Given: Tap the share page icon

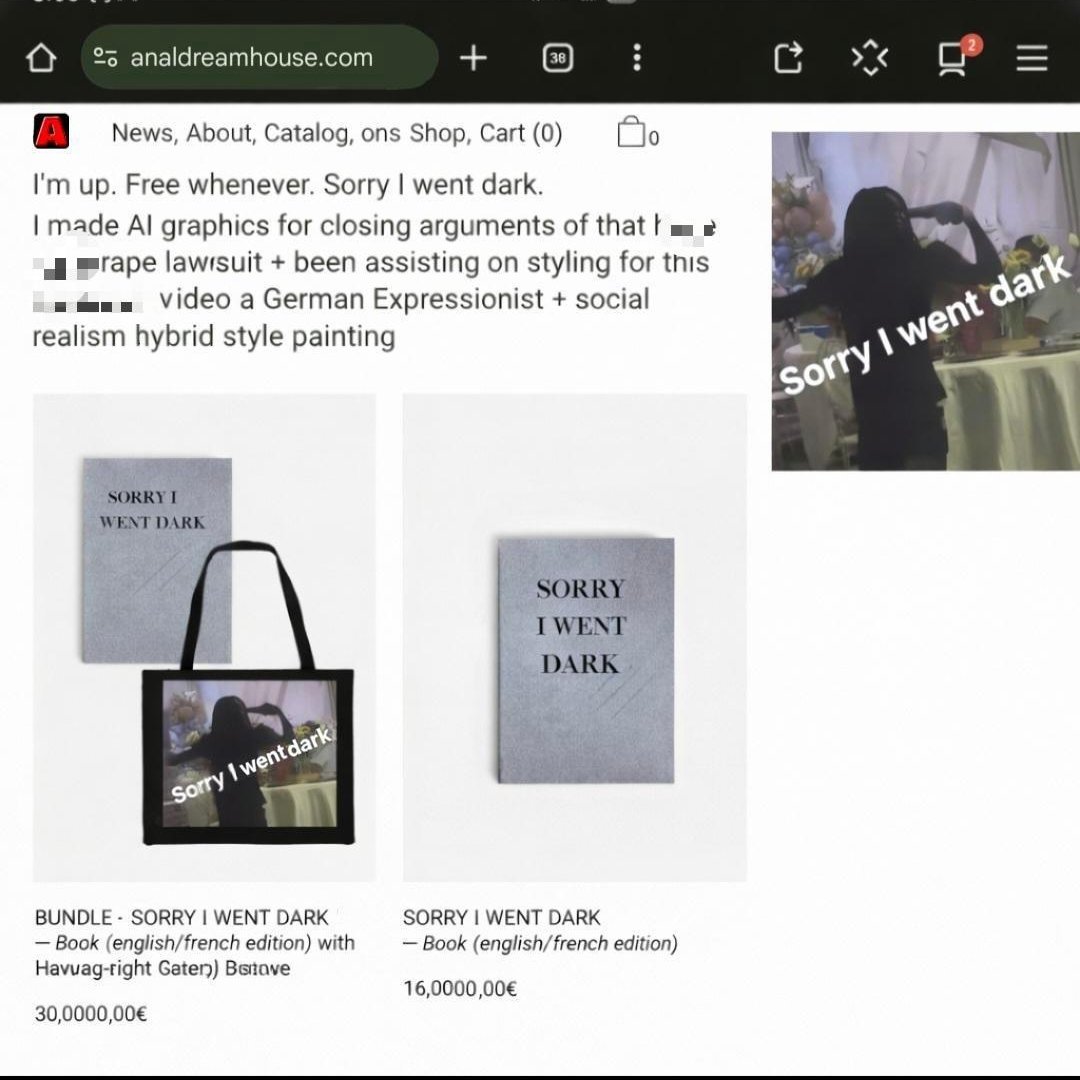Looking at the screenshot, I should pyautogui.click(x=789, y=58).
